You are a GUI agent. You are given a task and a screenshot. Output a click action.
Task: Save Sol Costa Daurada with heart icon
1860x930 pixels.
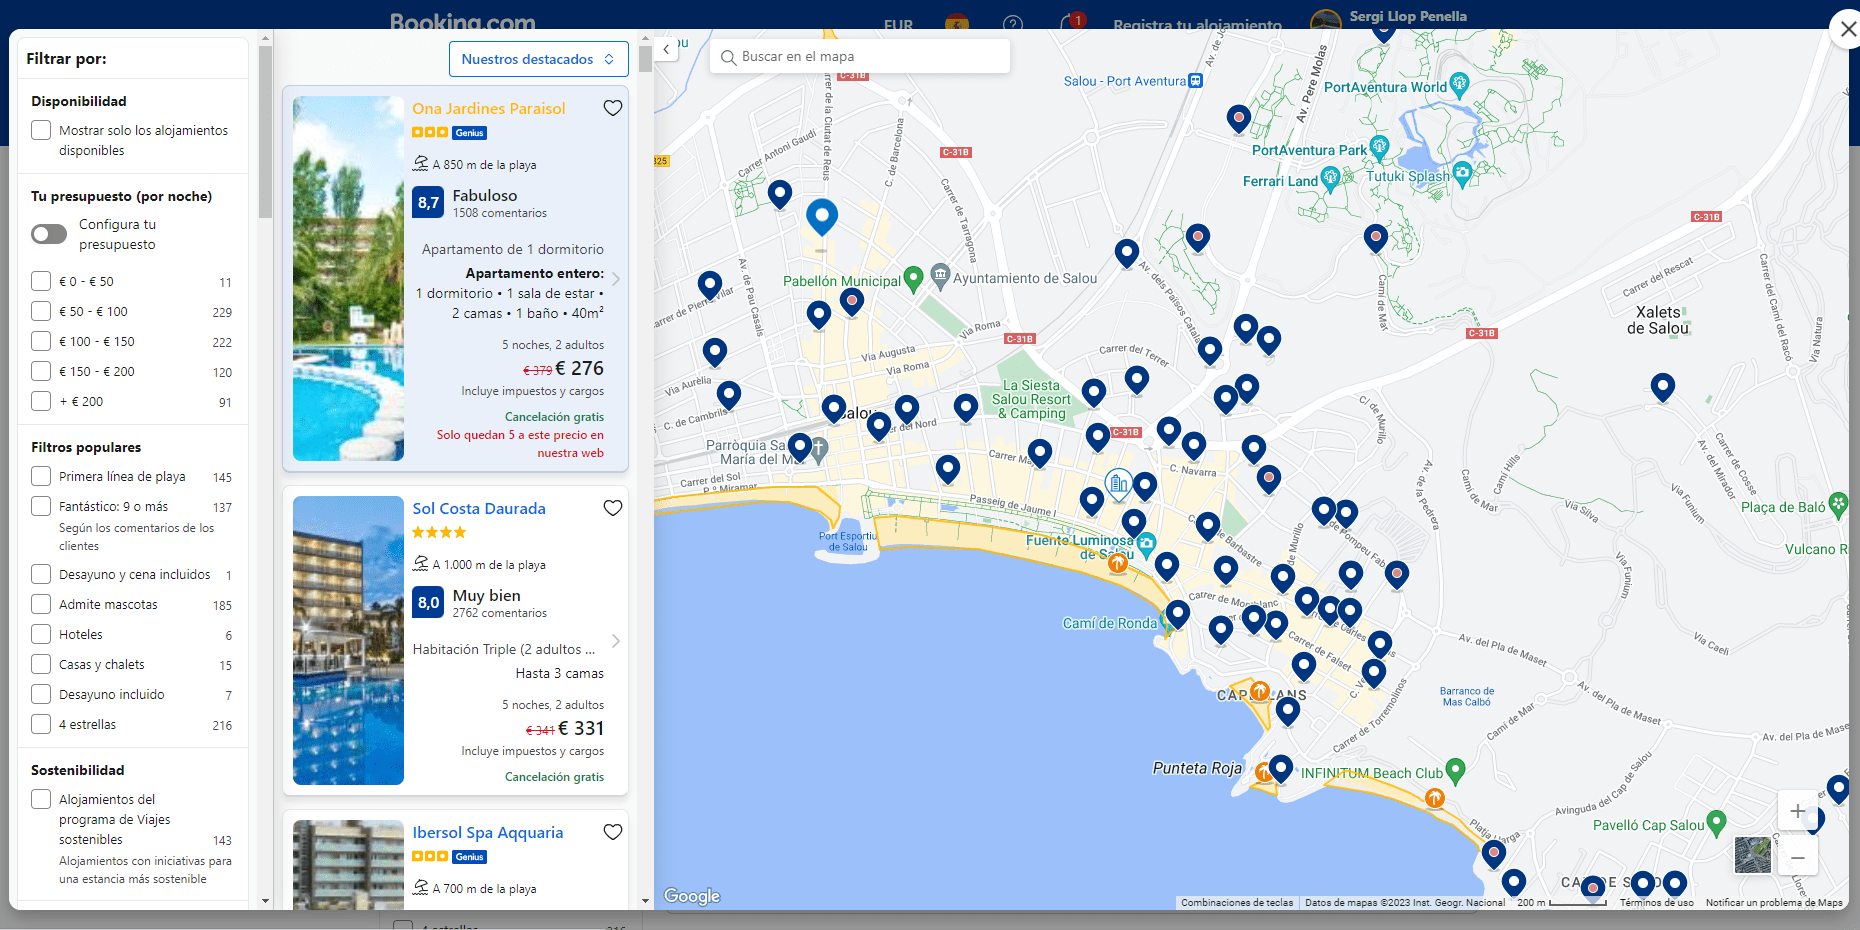[x=613, y=508]
